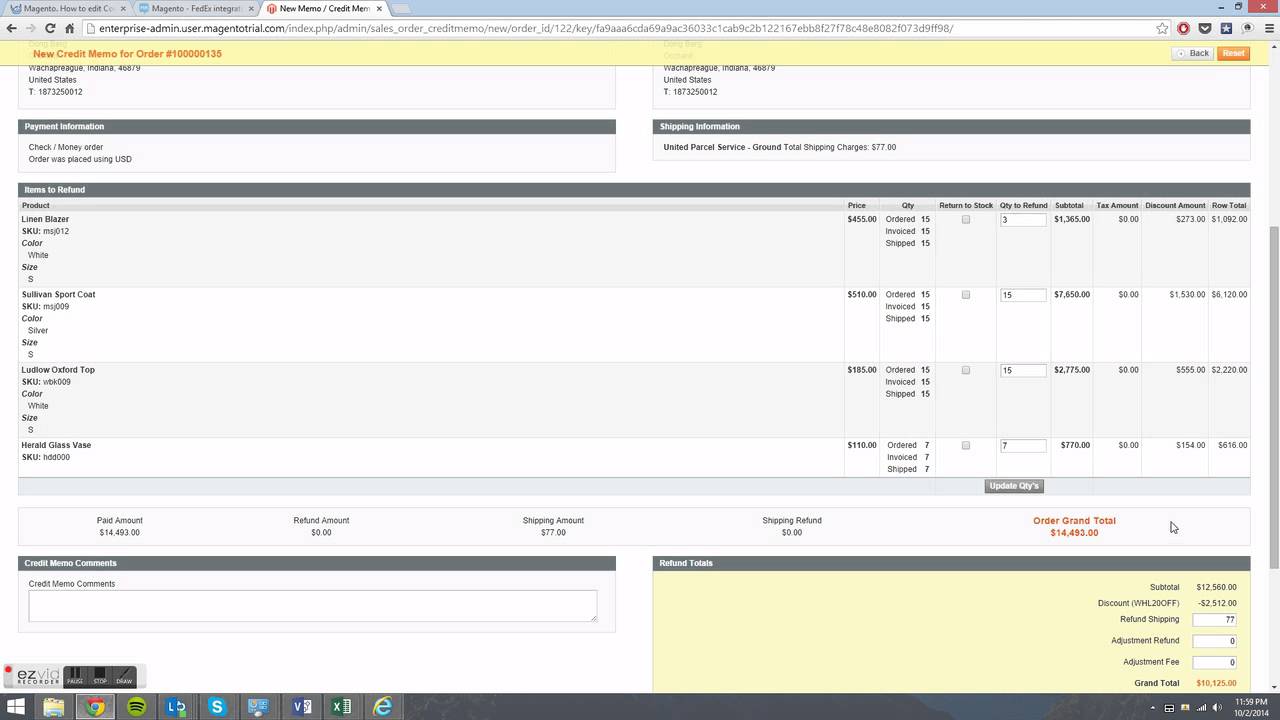Viewport: 1280px width, 720px height.
Task: Go back in browser history
Action: [x=11, y=28]
